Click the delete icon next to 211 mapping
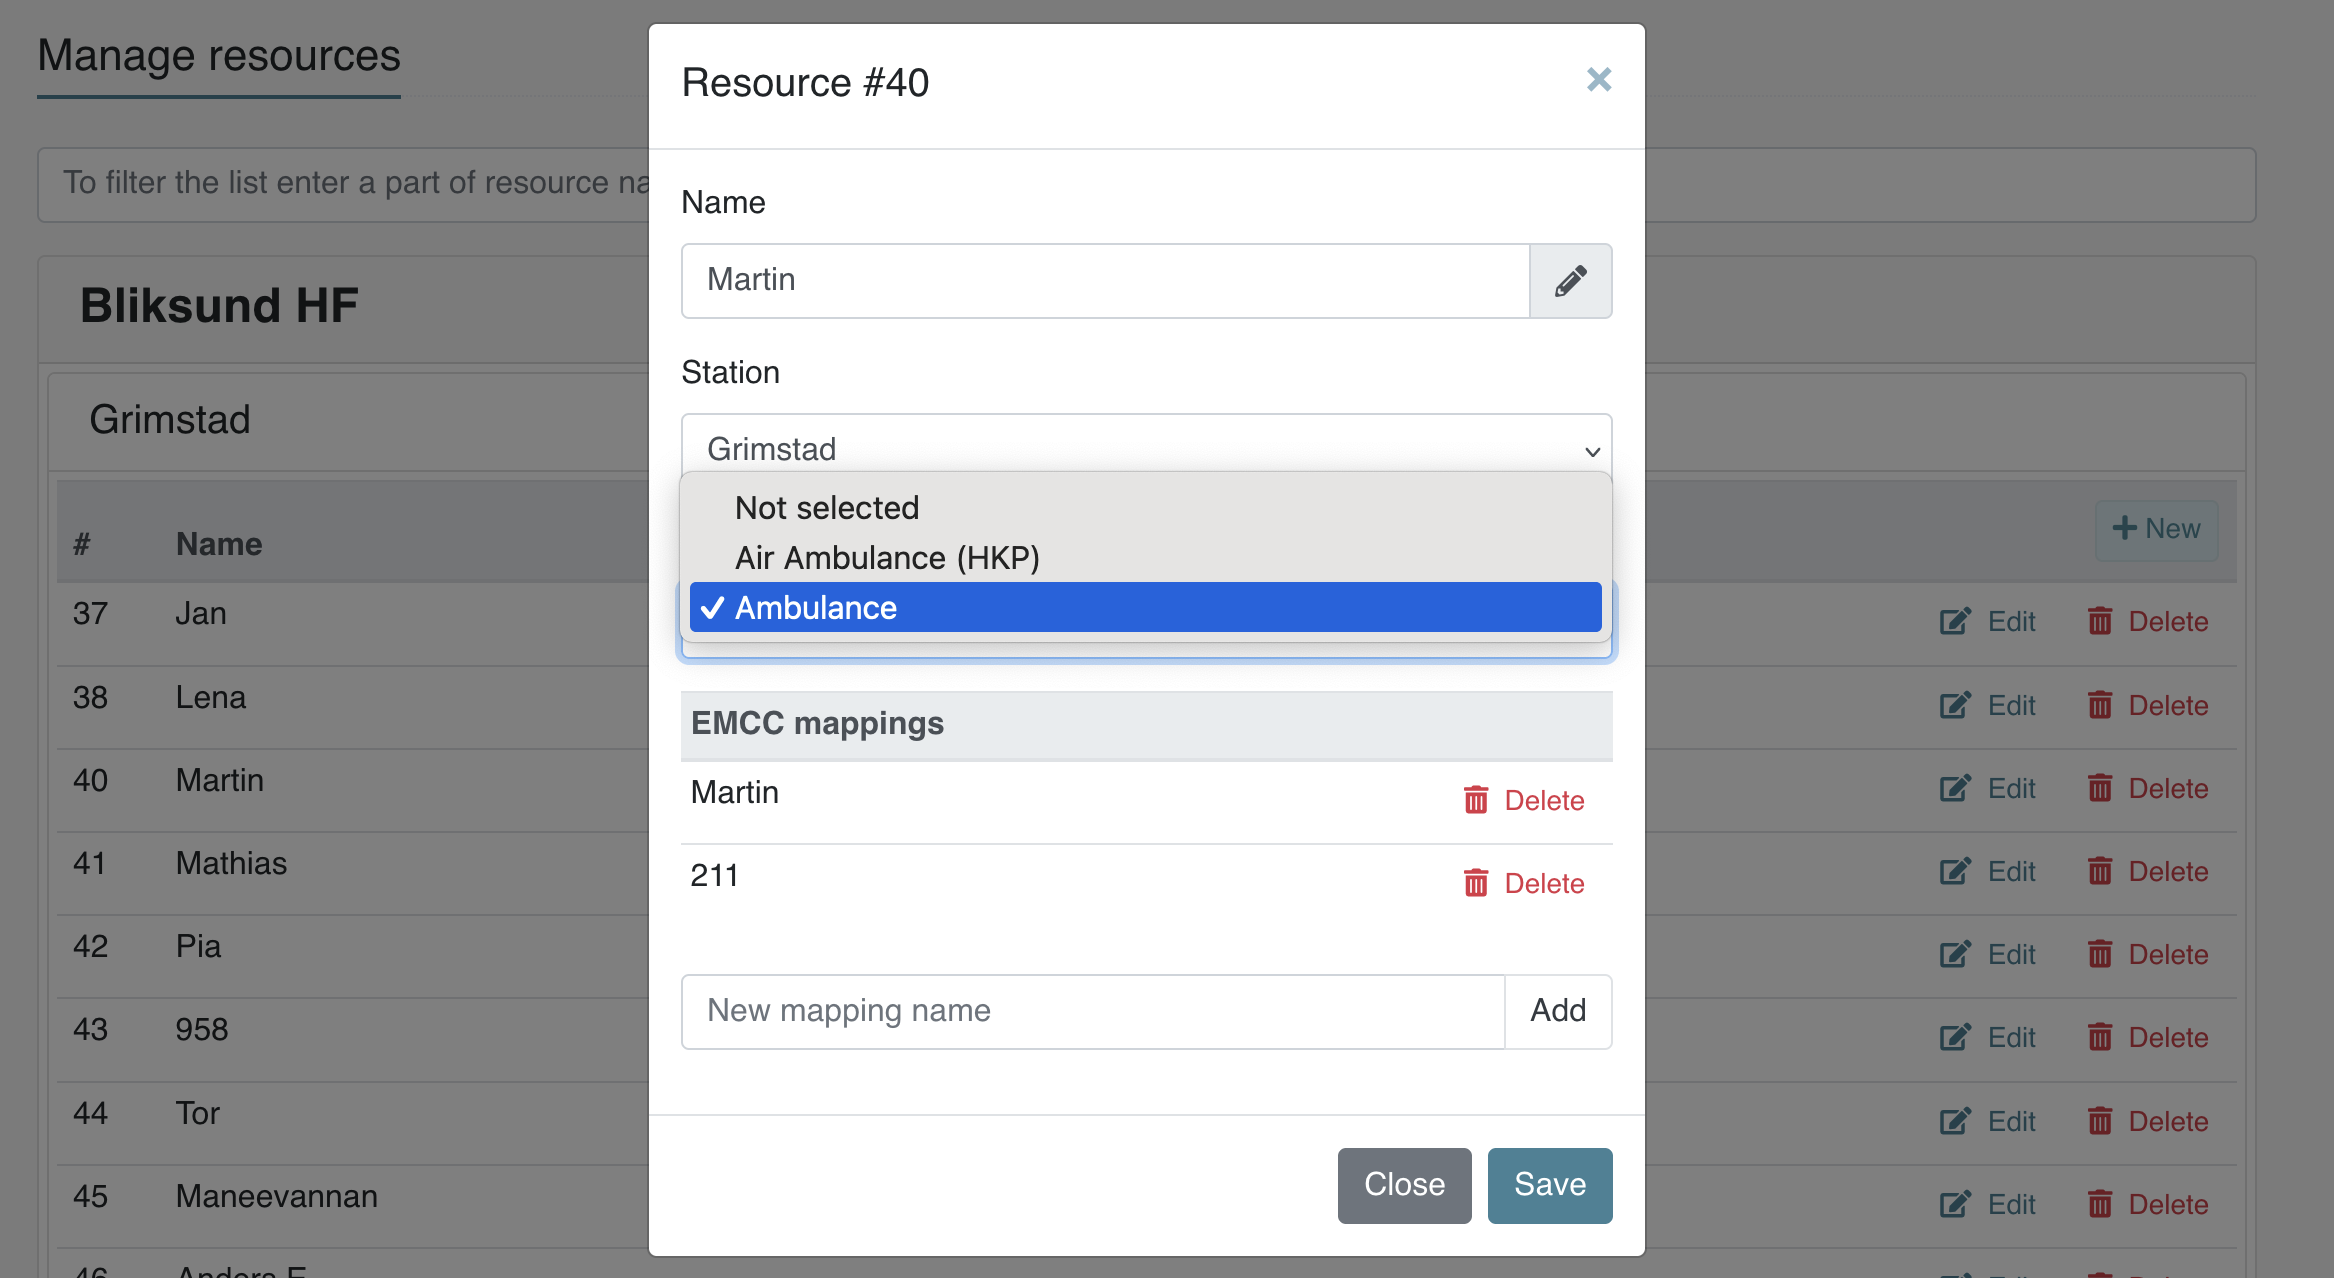The width and height of the screenshot is (2334, 1278). (x=1475, y=883)
